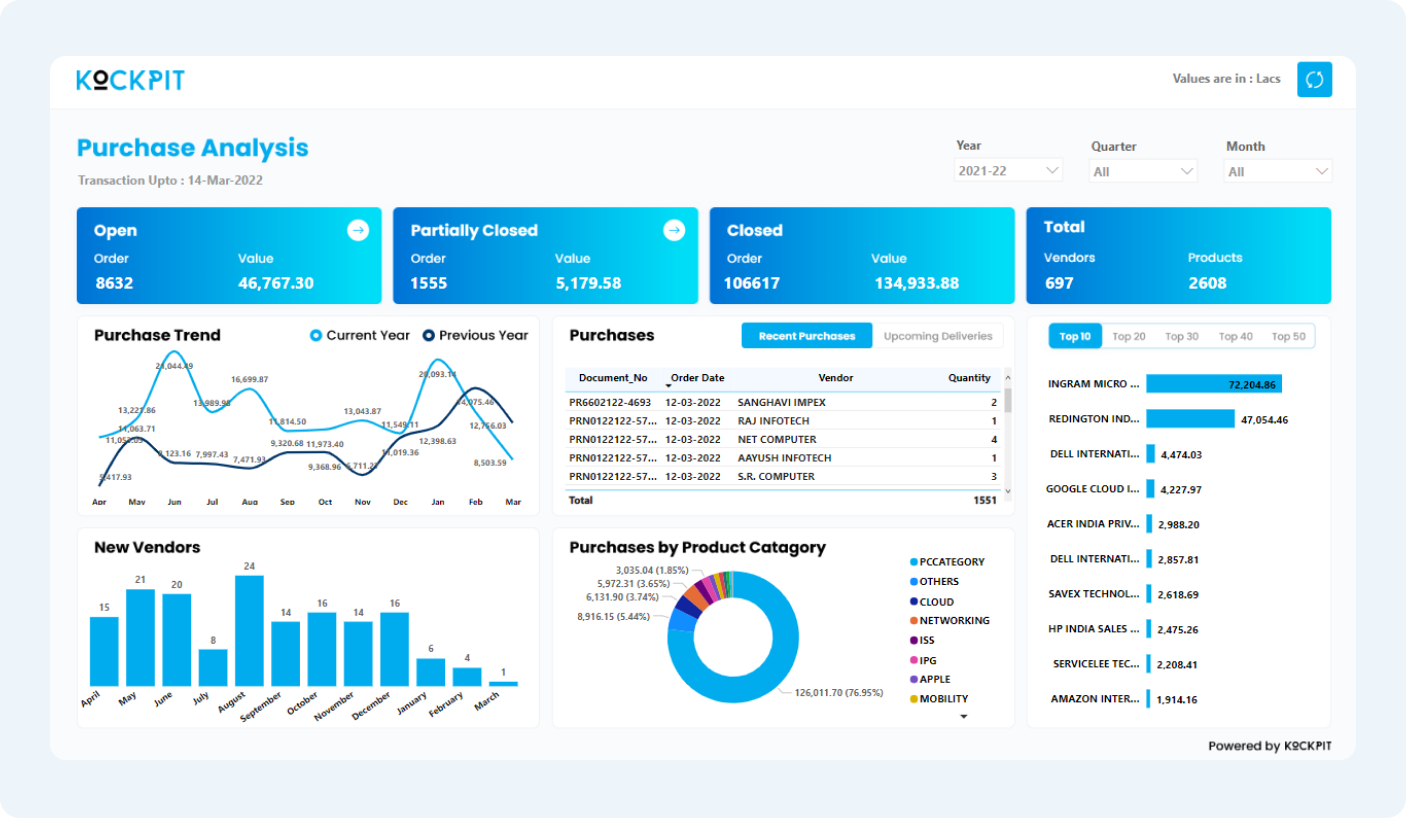Click the Document_No column header
The width and height of the screenshot is (1406, 818).
613,378
